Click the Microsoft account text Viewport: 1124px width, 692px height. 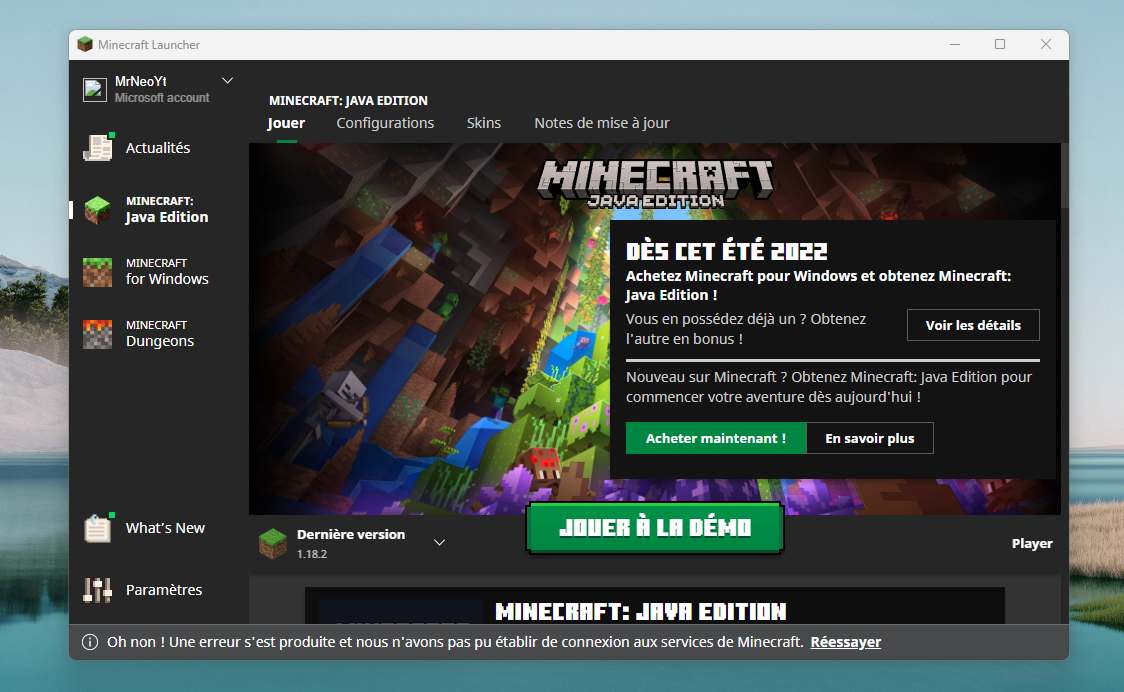coord(162,98)
